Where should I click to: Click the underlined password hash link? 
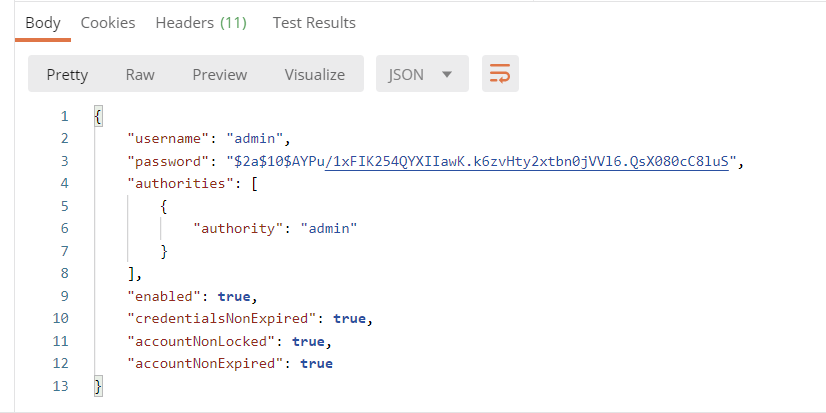point(530,161)
